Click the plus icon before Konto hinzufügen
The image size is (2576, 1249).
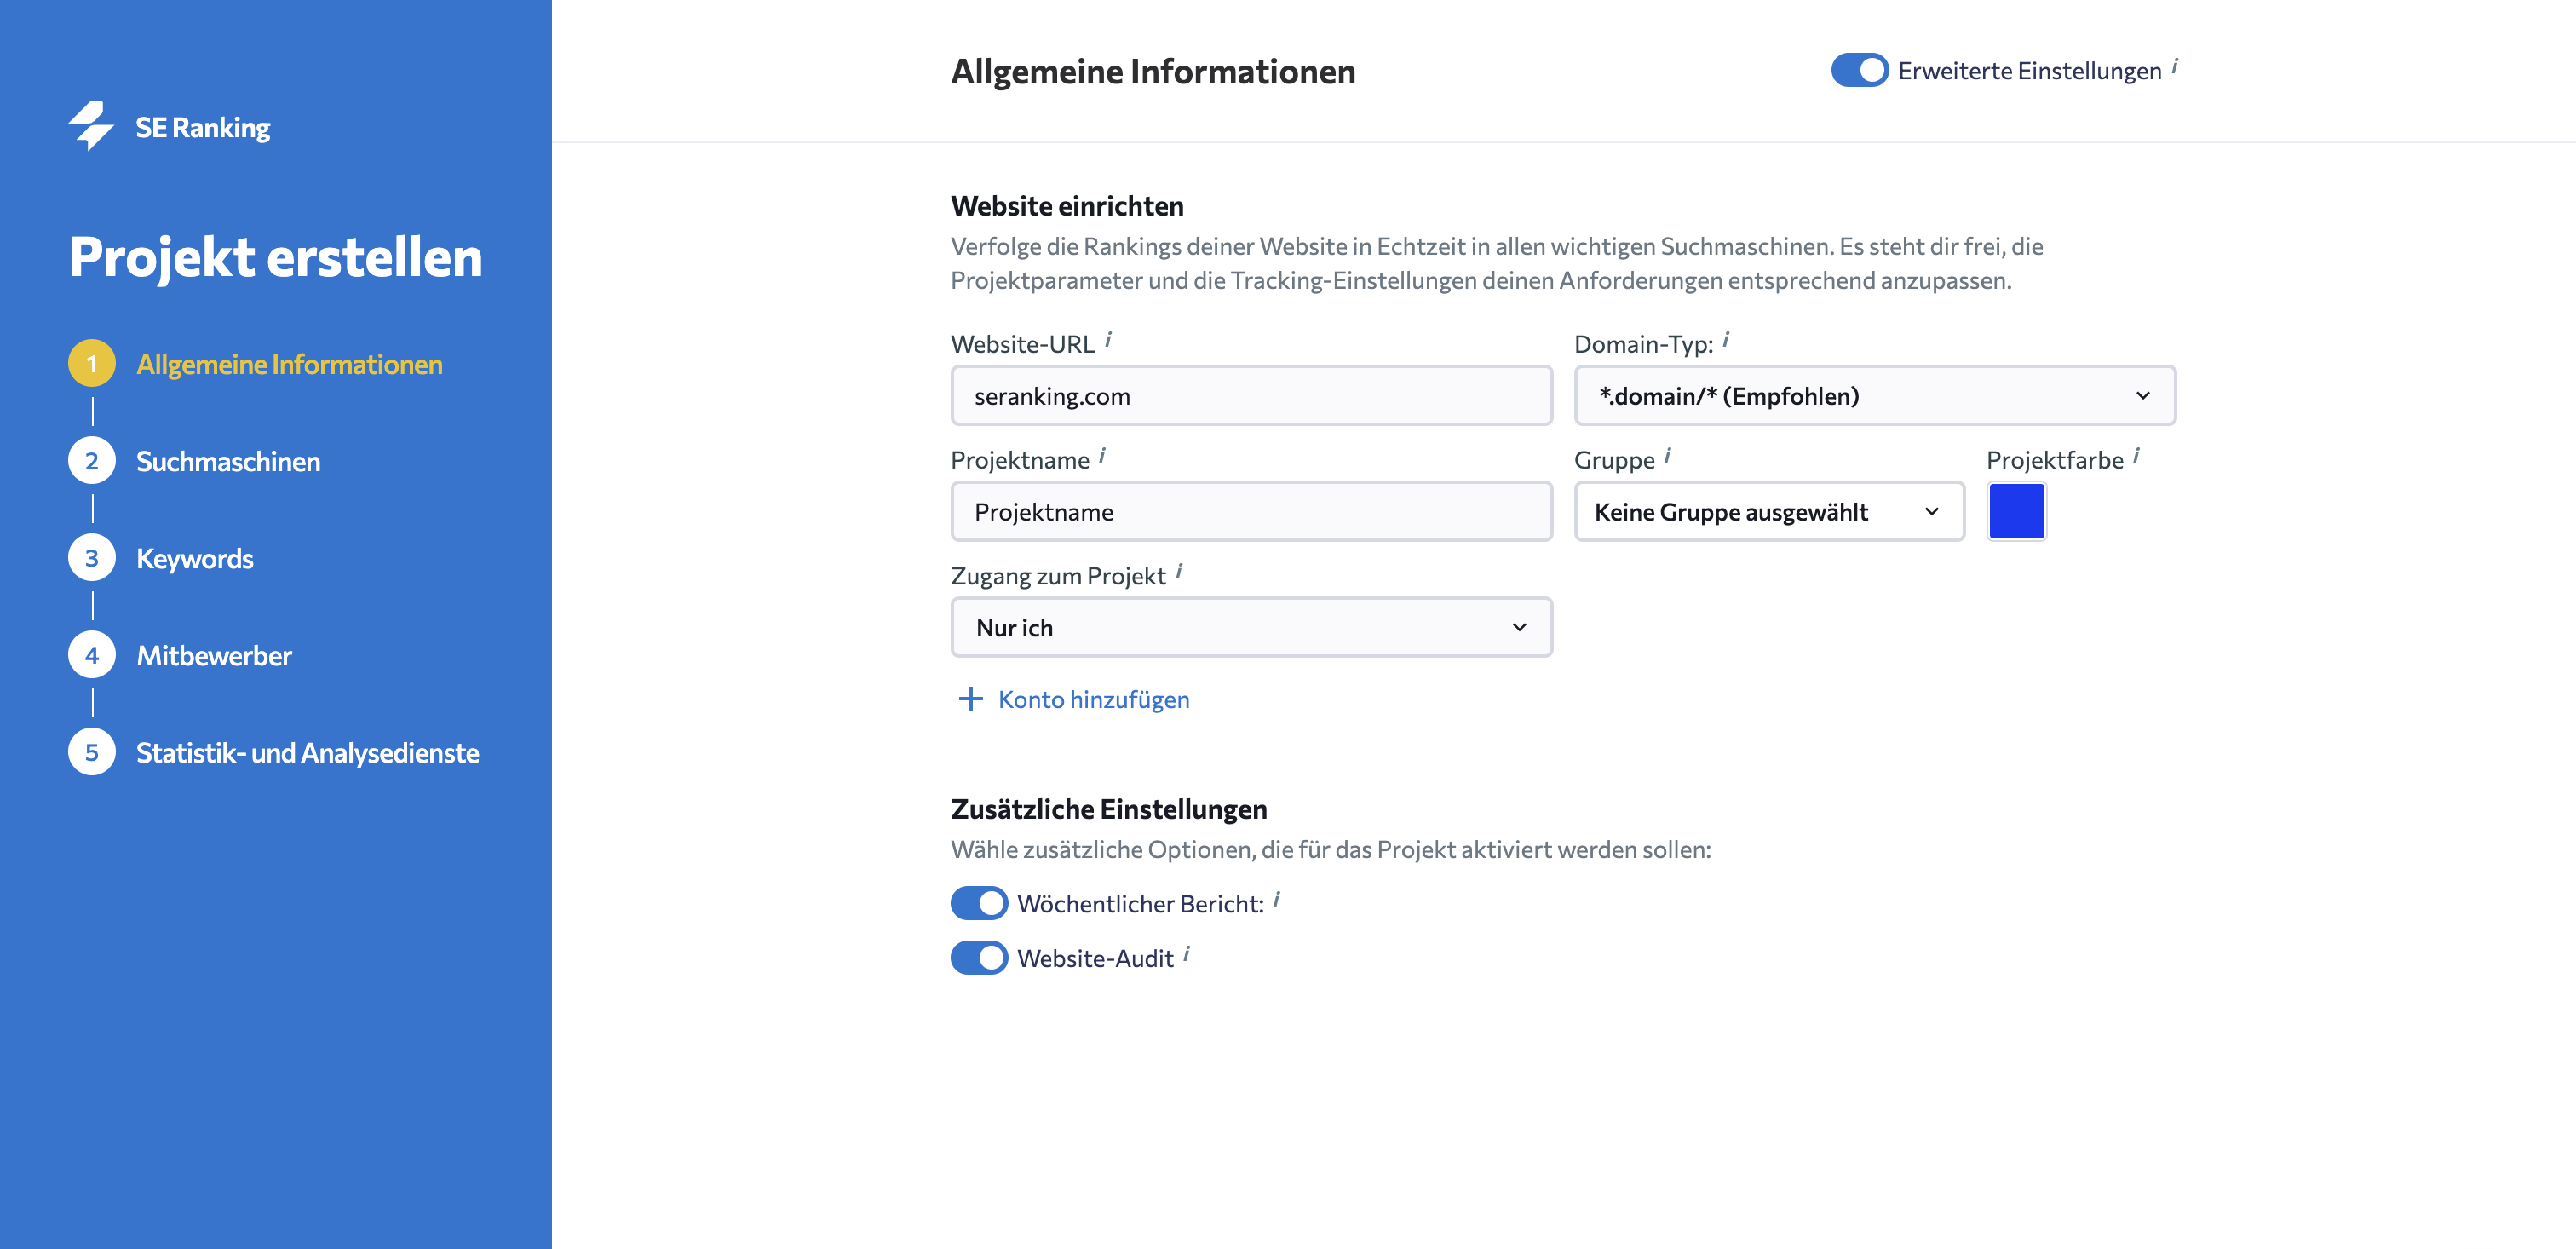click(x=971, y=699)
